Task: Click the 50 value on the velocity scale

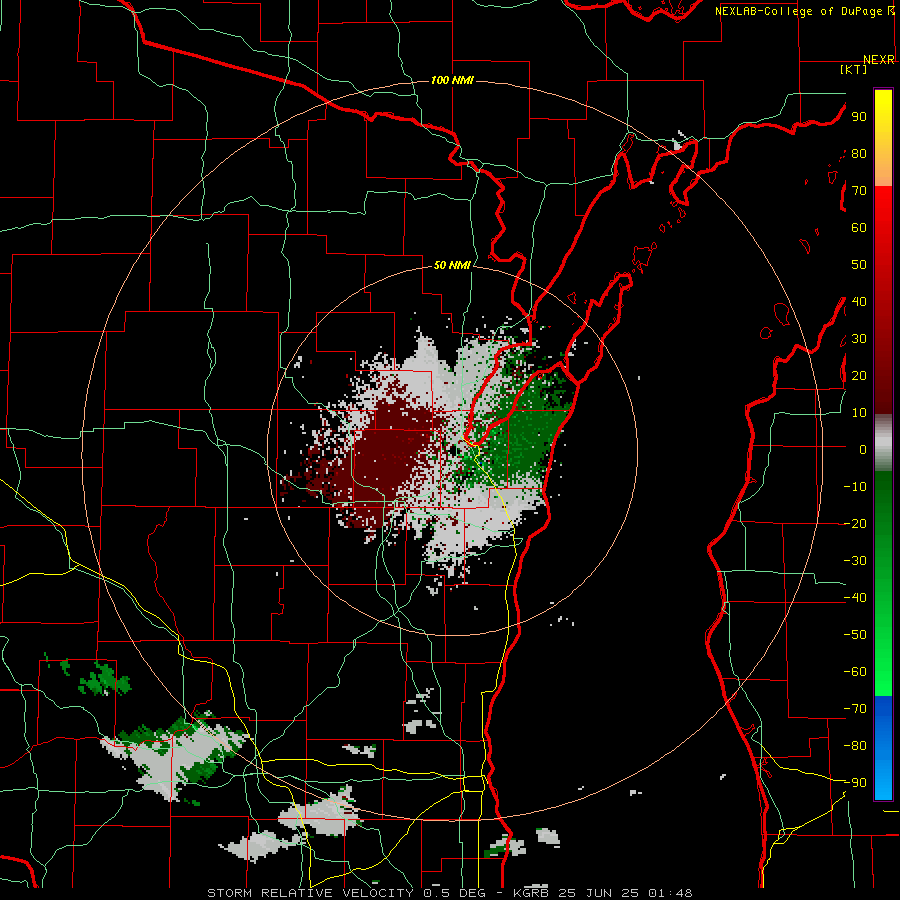Action: click(859, 265)
